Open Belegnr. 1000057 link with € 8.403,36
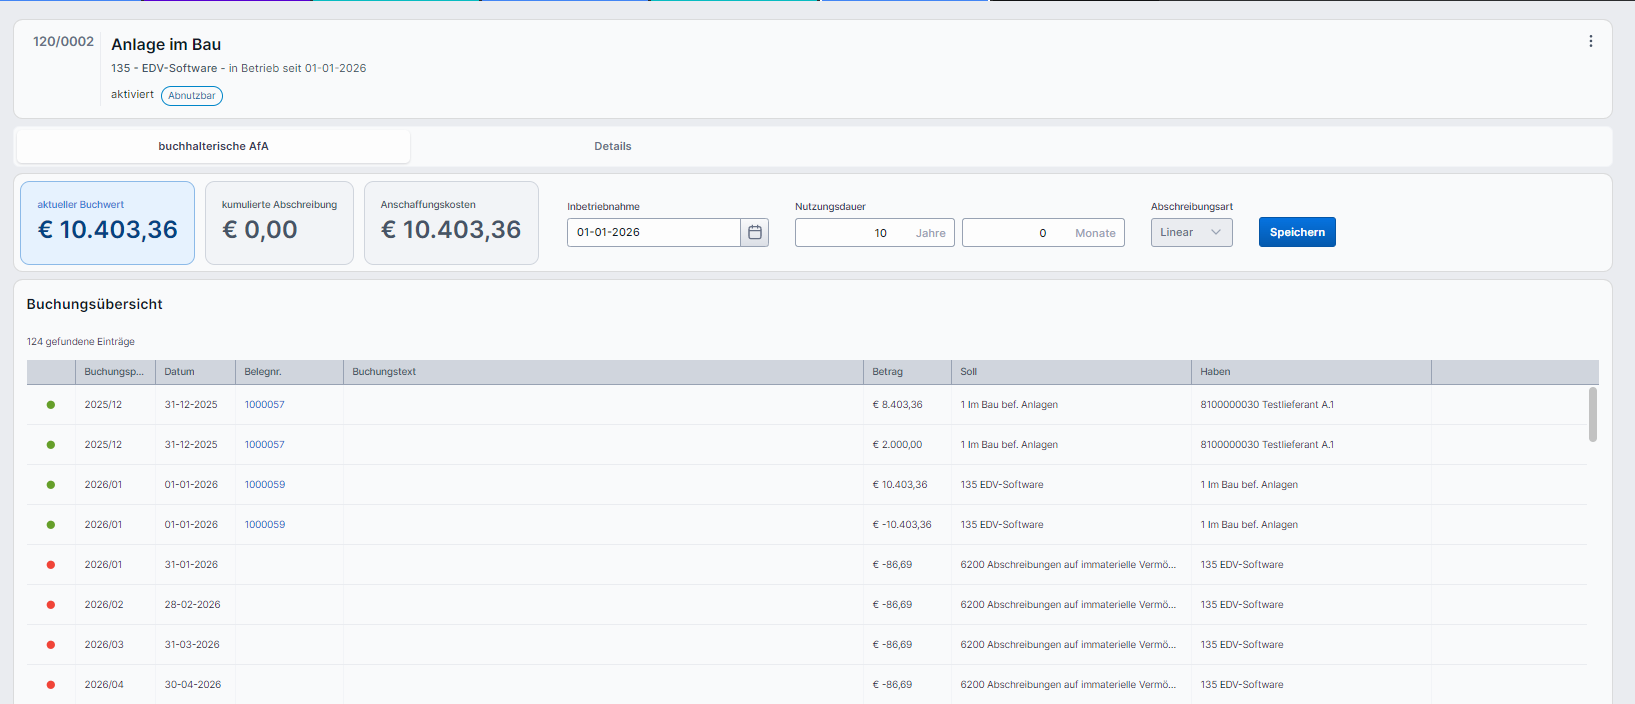Screen dimensions: 1635x704 coord(265,405)
